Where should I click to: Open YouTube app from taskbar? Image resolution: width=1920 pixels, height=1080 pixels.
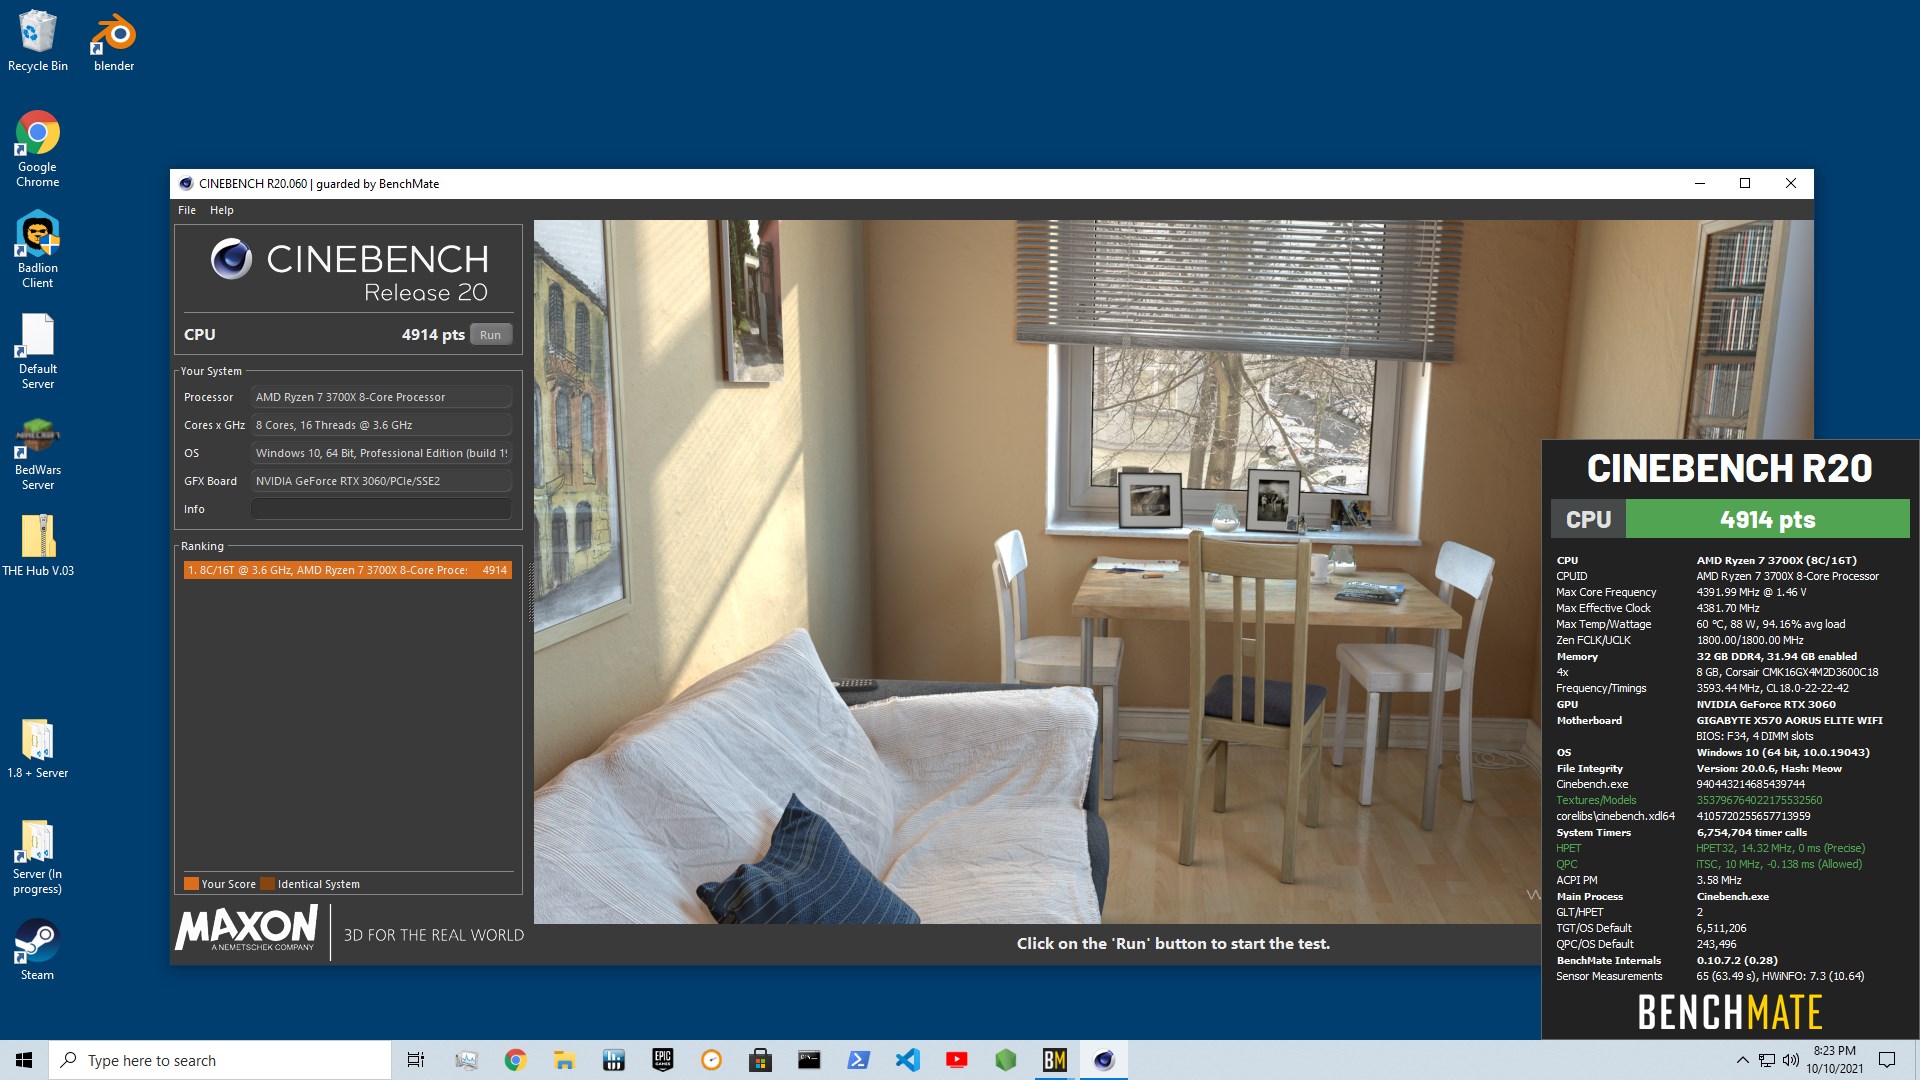pos(956,1060)
